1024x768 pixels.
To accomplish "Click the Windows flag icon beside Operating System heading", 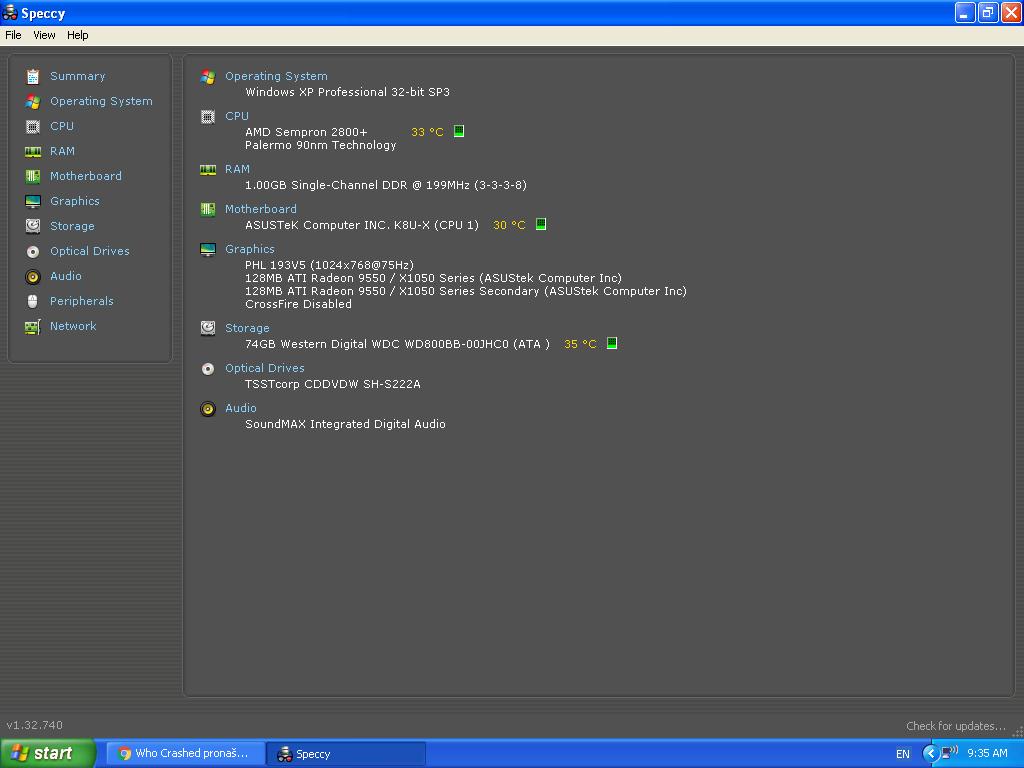I will click(208, 76).
